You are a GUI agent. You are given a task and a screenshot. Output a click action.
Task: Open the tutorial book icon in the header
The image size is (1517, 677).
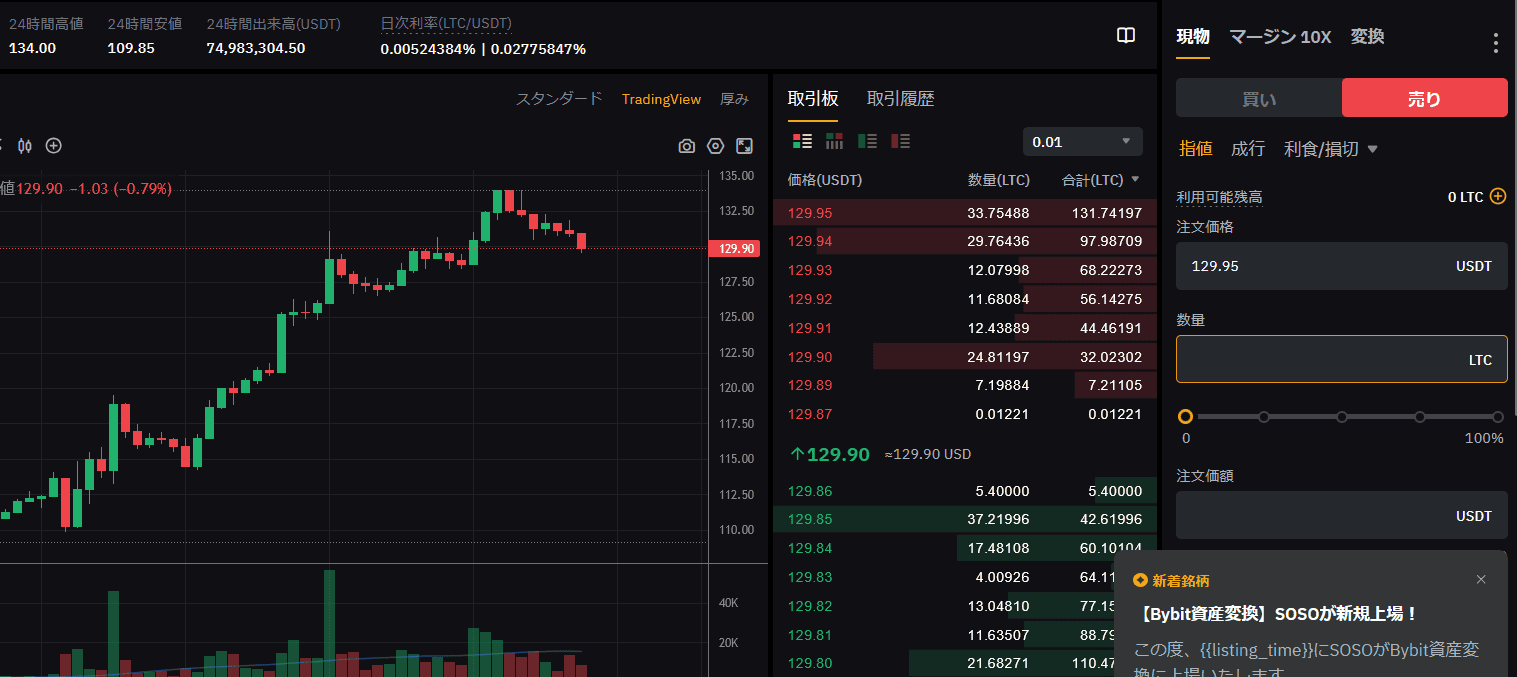point(1126,36)
